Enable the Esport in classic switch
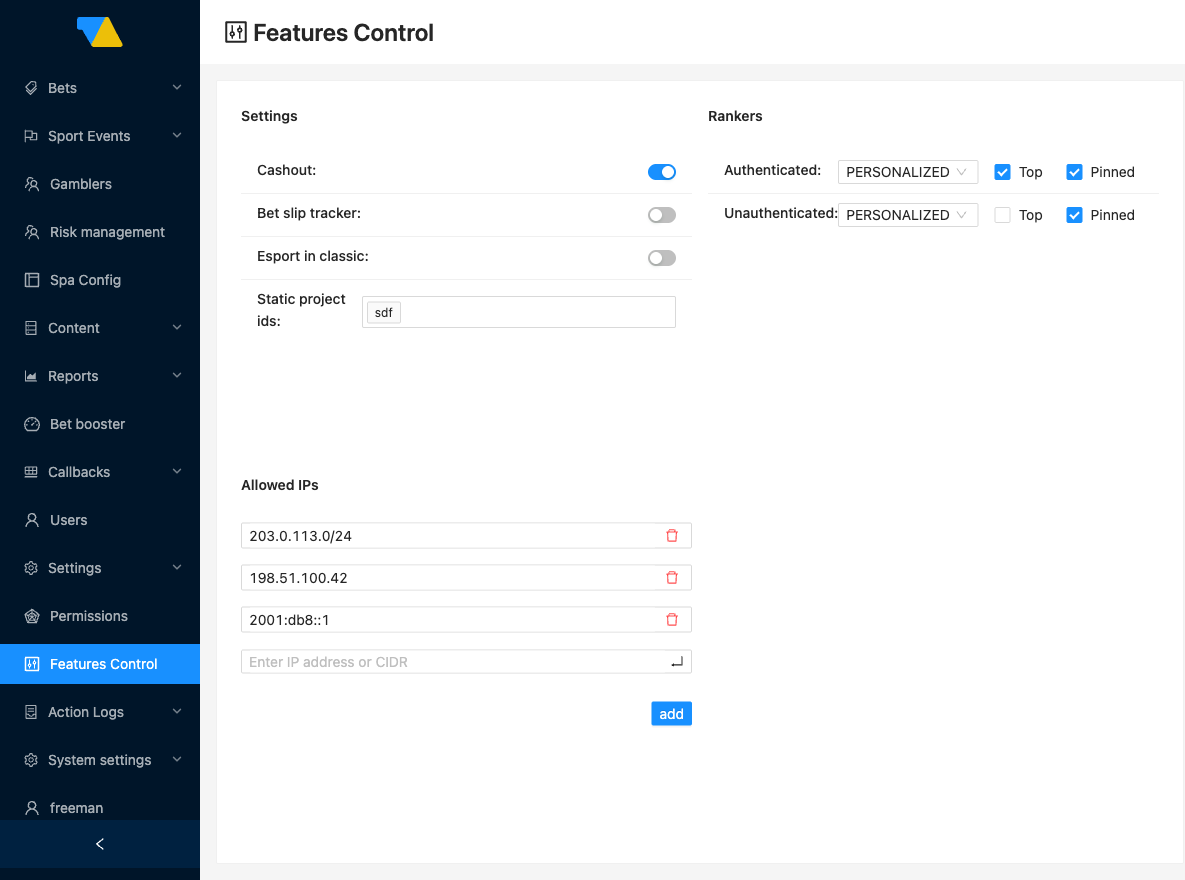This screenshot has width=1185, height=880. tap(661, 258)
